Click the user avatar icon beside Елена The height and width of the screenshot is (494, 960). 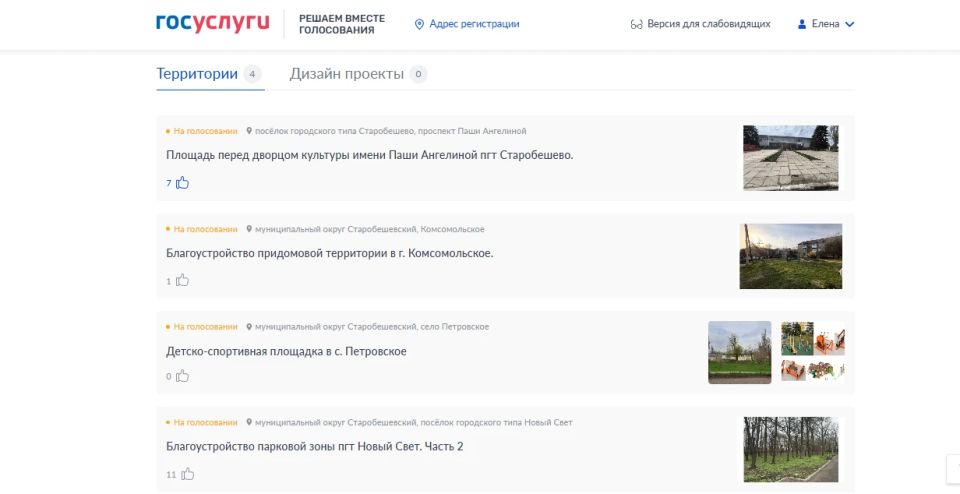coord(802,24)
